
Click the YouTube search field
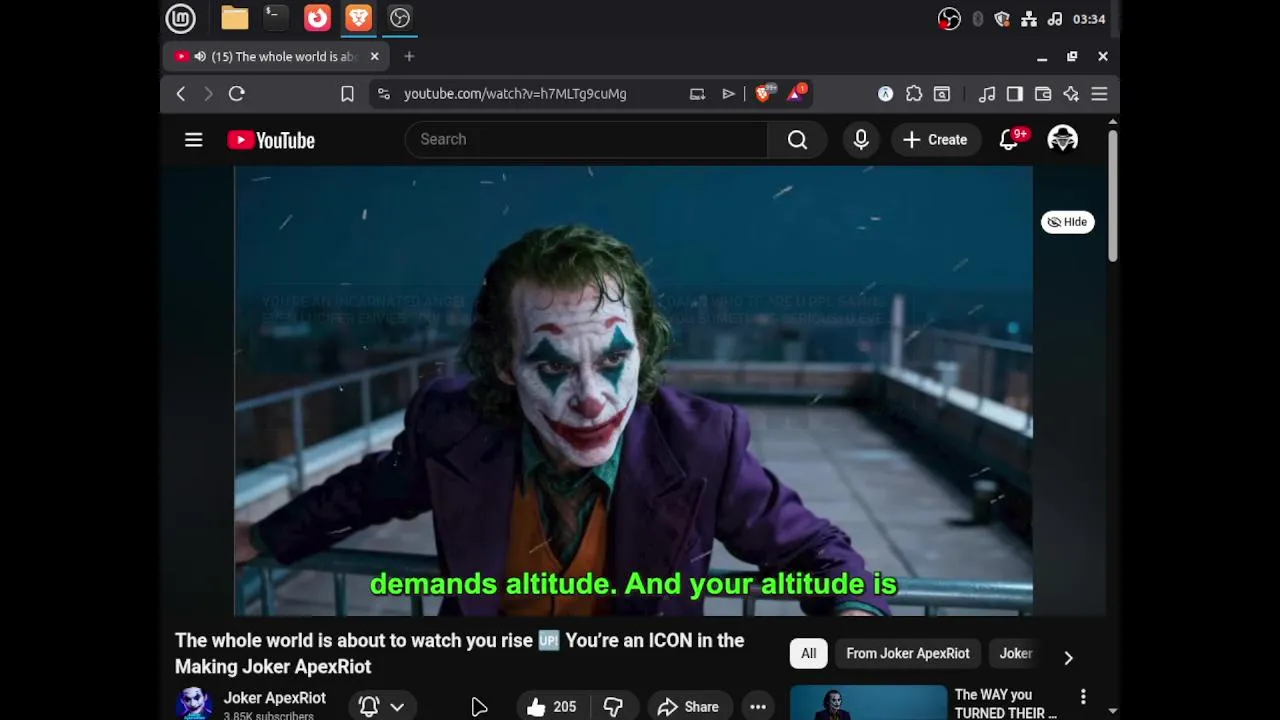tap(586, 140)
